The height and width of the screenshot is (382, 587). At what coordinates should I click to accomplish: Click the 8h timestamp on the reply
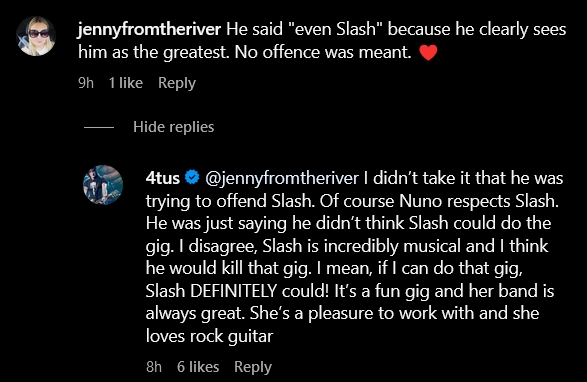click(x=154, y=367)
